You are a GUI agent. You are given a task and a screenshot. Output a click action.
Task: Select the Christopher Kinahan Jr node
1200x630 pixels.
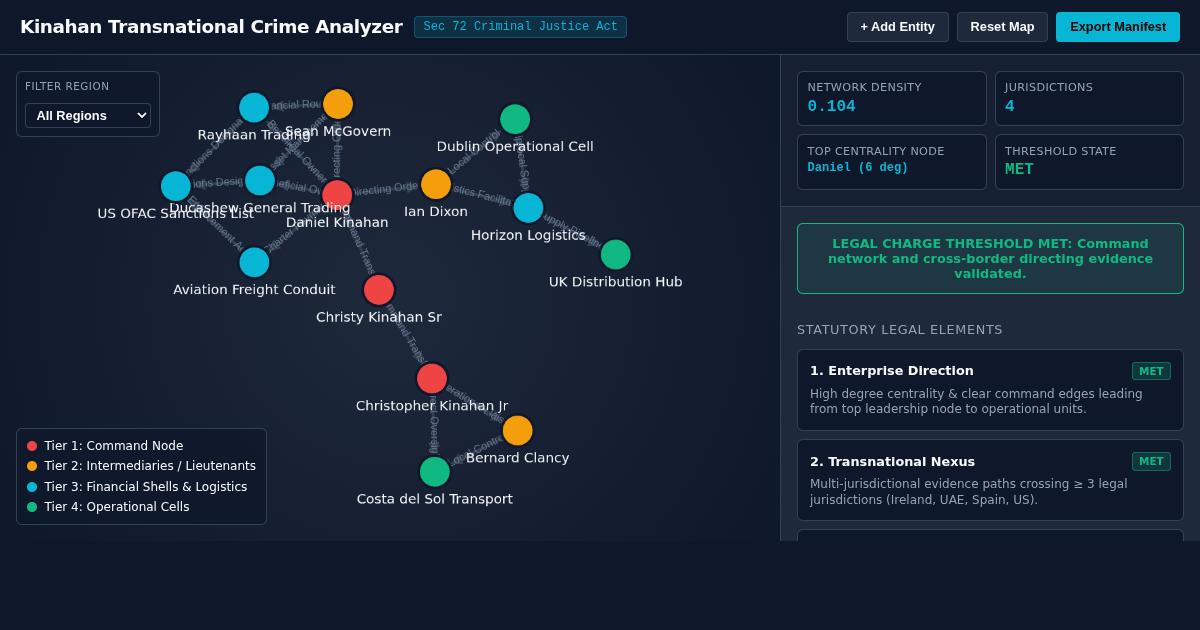click(x=432, y=379)
